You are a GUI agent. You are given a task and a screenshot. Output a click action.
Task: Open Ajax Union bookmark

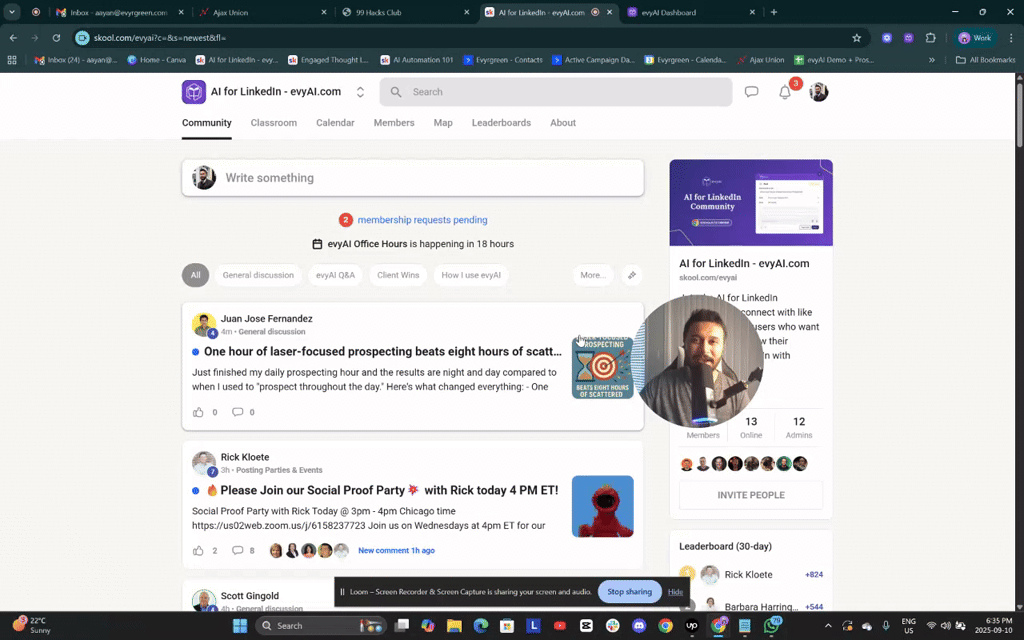(x=761, y=60)
